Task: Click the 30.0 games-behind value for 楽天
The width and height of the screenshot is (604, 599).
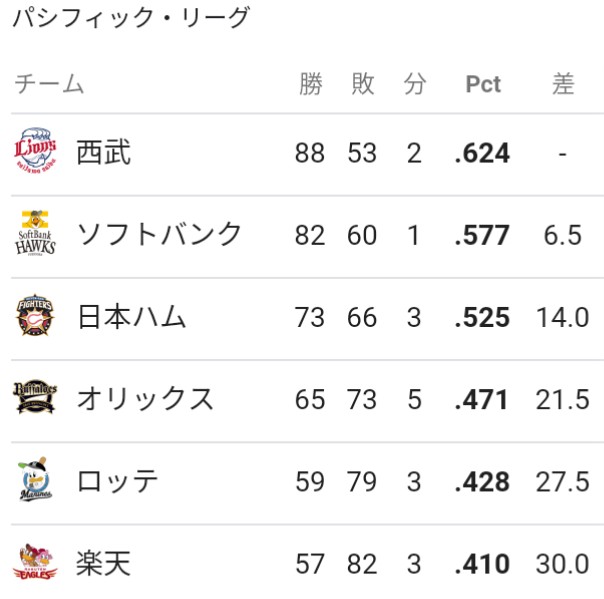Action: pyautogui.click(x=562, y=564)
